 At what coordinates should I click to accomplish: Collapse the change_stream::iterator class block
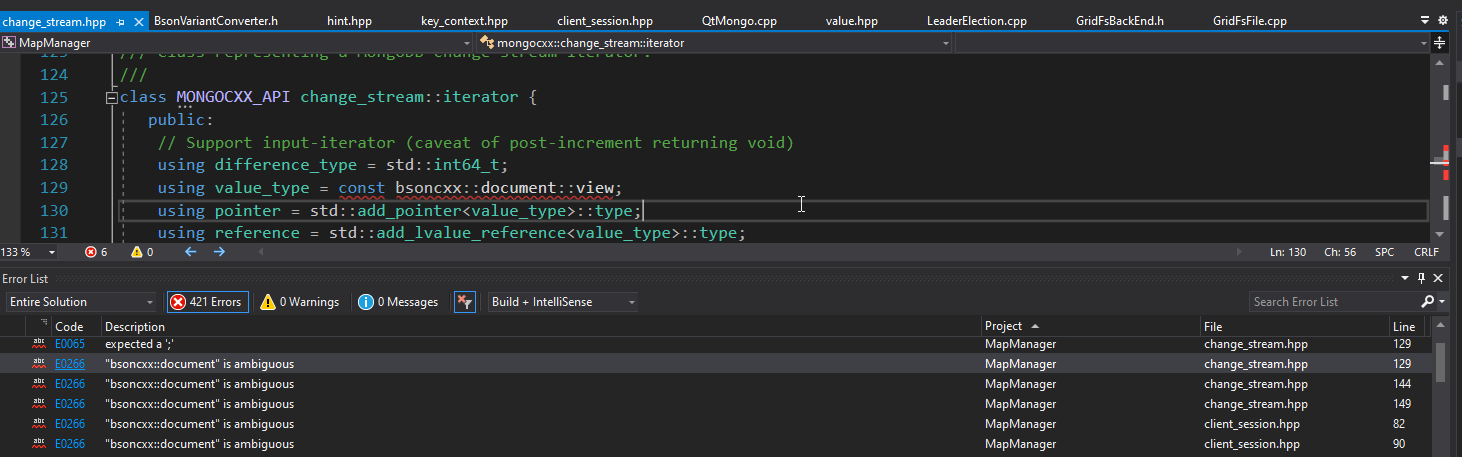[x=111, y=97]
